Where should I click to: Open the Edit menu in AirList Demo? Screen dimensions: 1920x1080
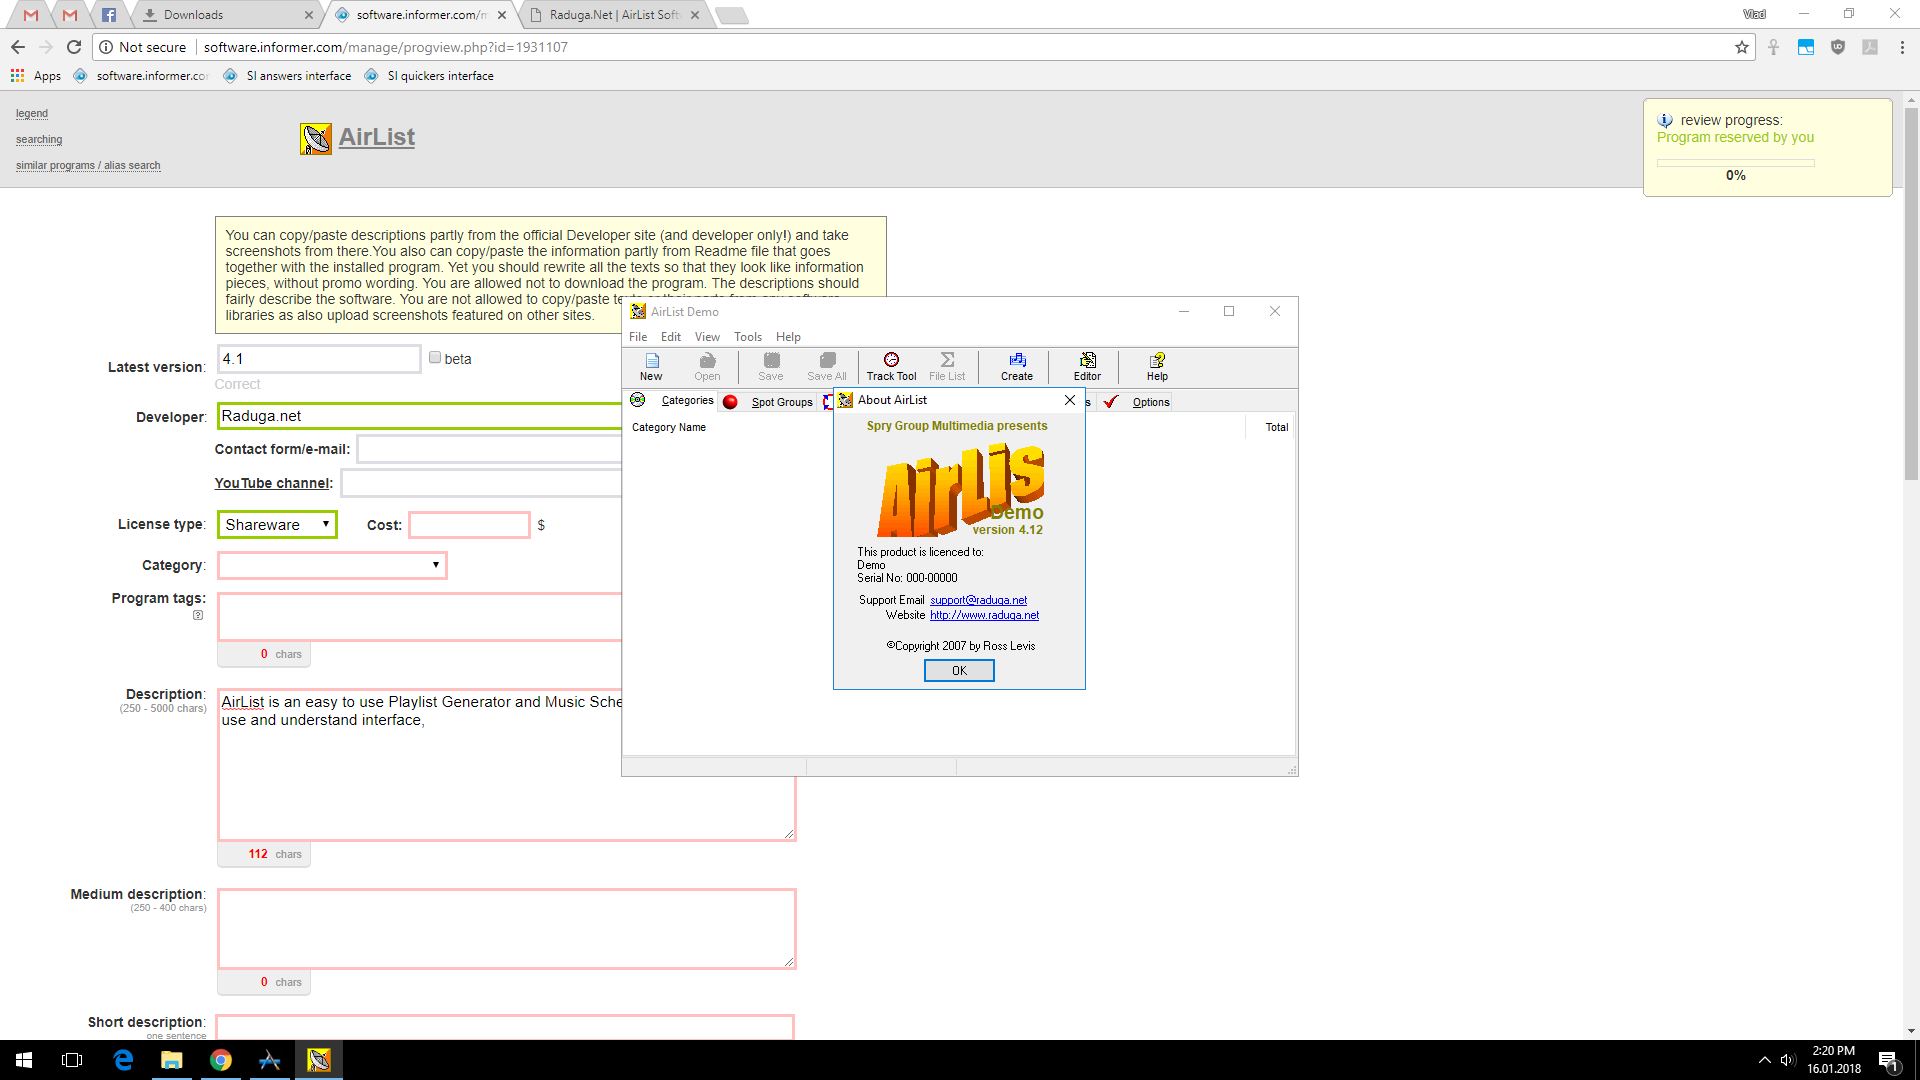[670, 336]
